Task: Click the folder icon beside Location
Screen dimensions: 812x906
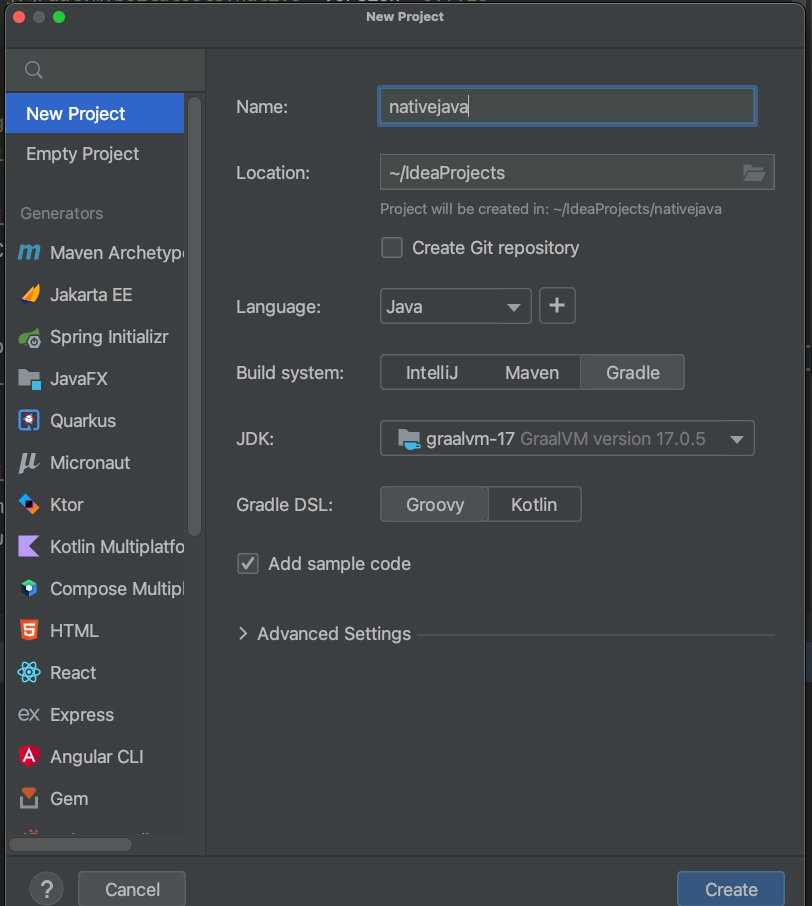Action: coord(754,172)
